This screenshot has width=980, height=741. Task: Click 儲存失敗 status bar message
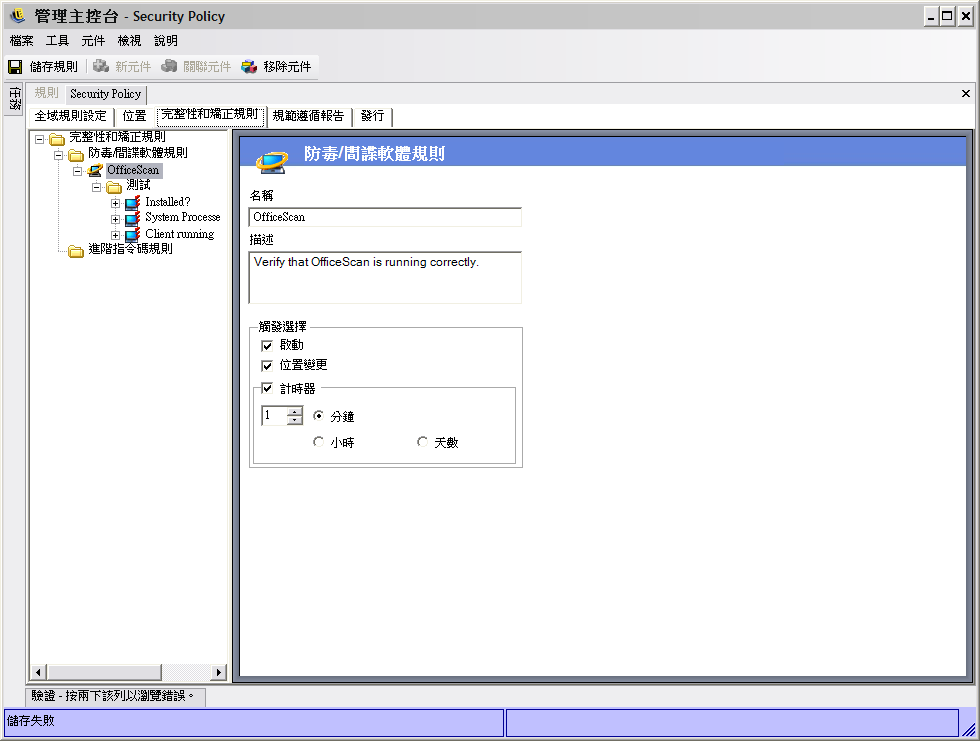pos(31,721)
